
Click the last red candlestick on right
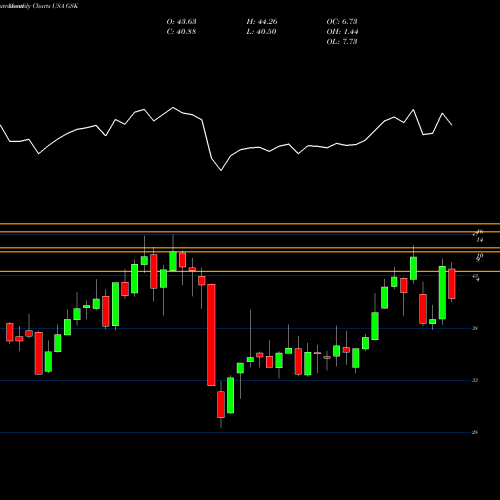click(452, 284)
